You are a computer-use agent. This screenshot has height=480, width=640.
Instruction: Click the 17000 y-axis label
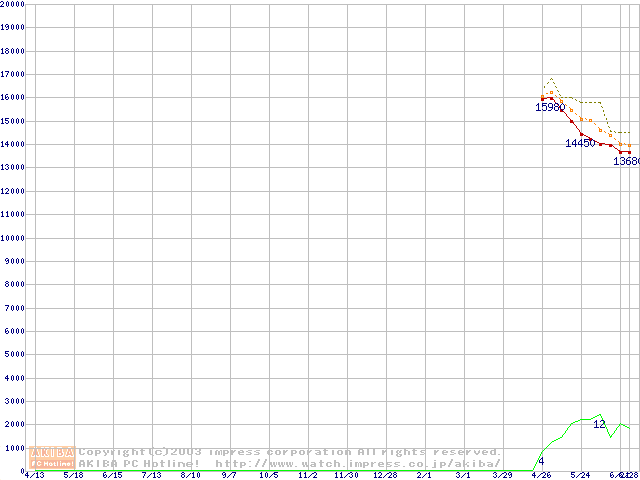pos(13,74)
